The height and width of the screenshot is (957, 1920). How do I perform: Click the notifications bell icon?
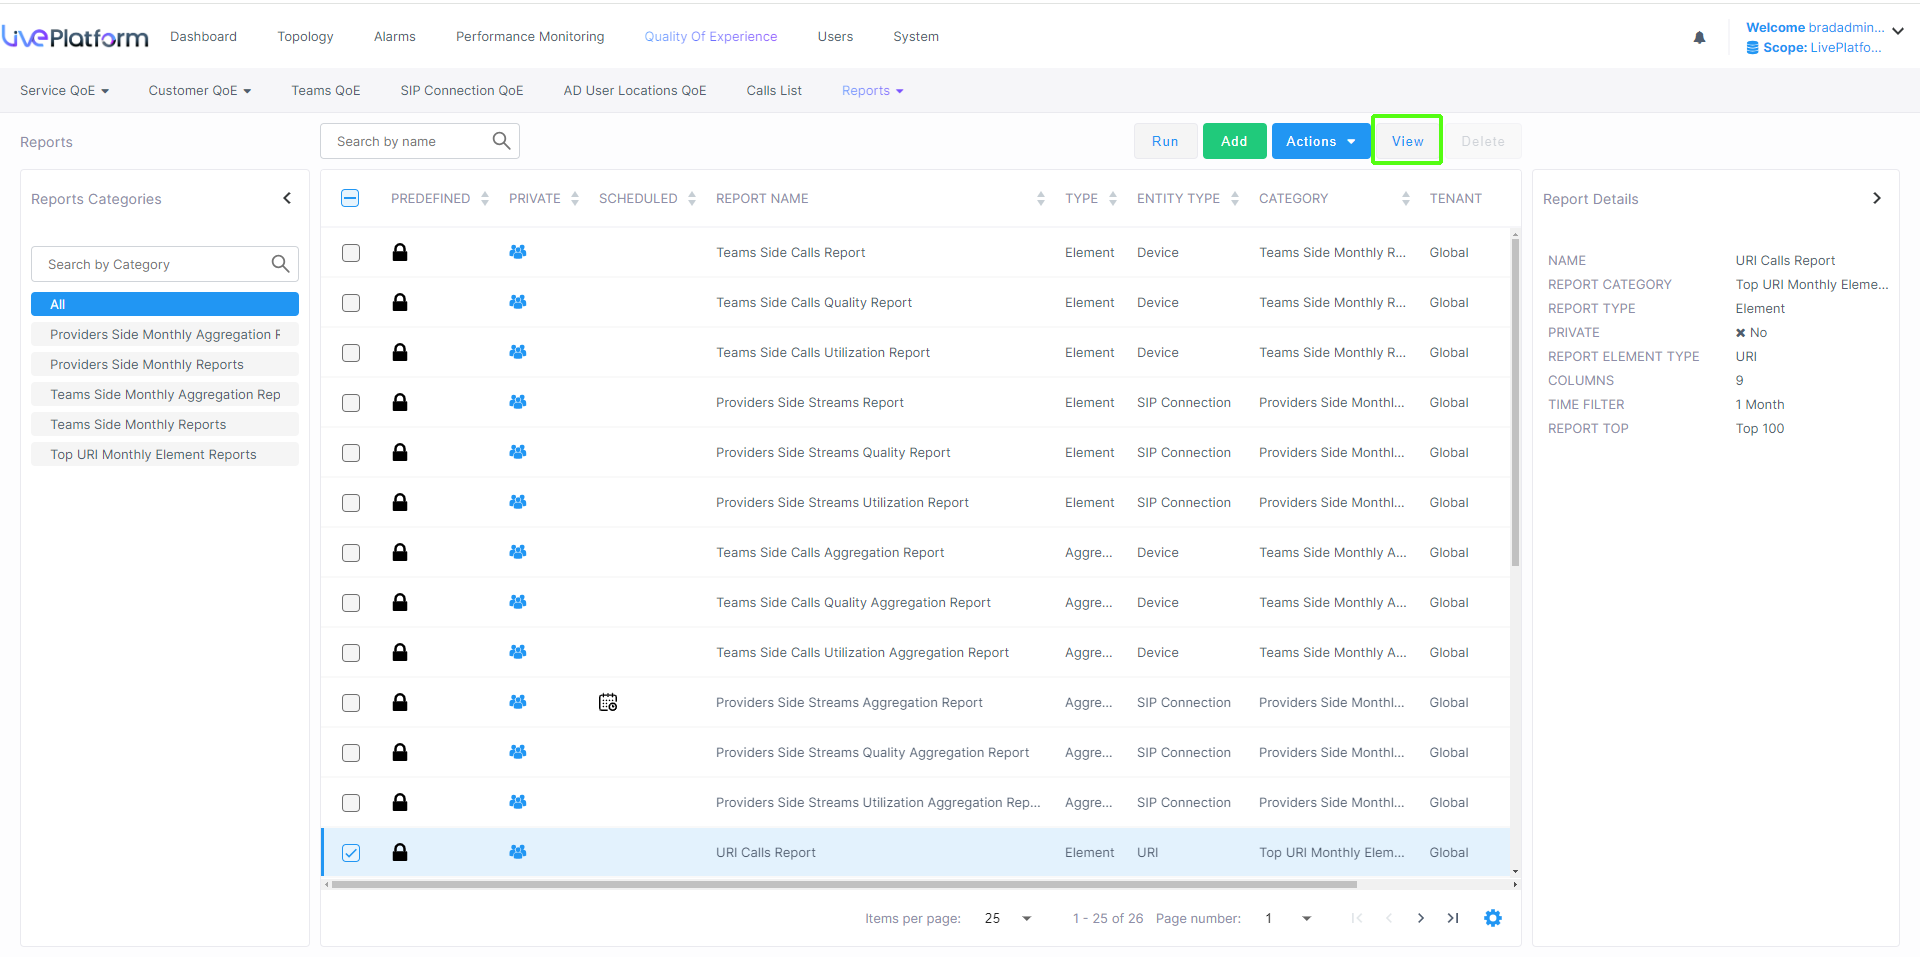pyautogui.click(x=1699, y=38)
